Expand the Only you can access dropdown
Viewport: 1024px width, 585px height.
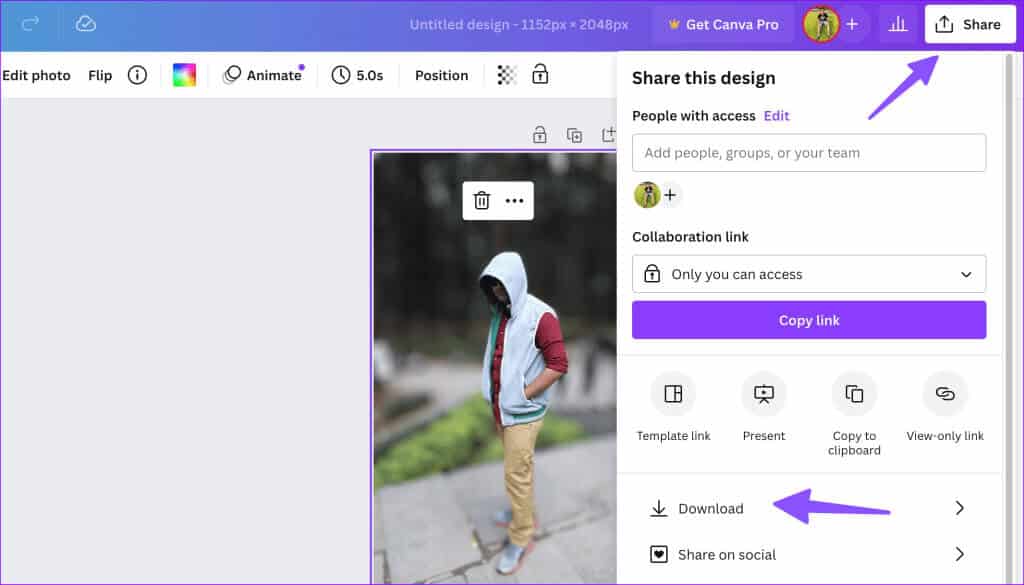(809, 274)
